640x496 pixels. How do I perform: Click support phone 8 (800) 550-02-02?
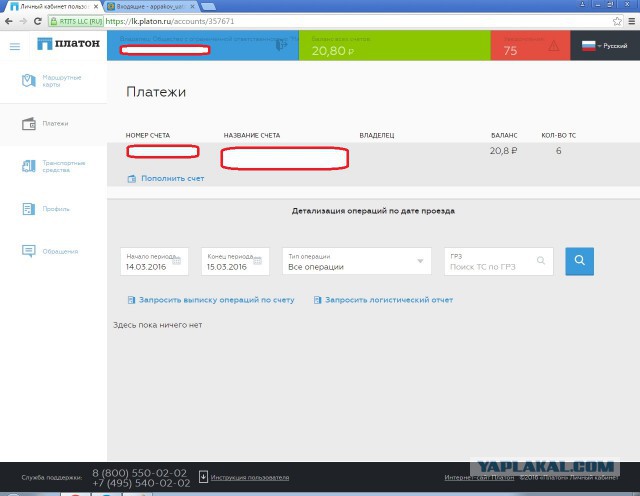point(140,473)
